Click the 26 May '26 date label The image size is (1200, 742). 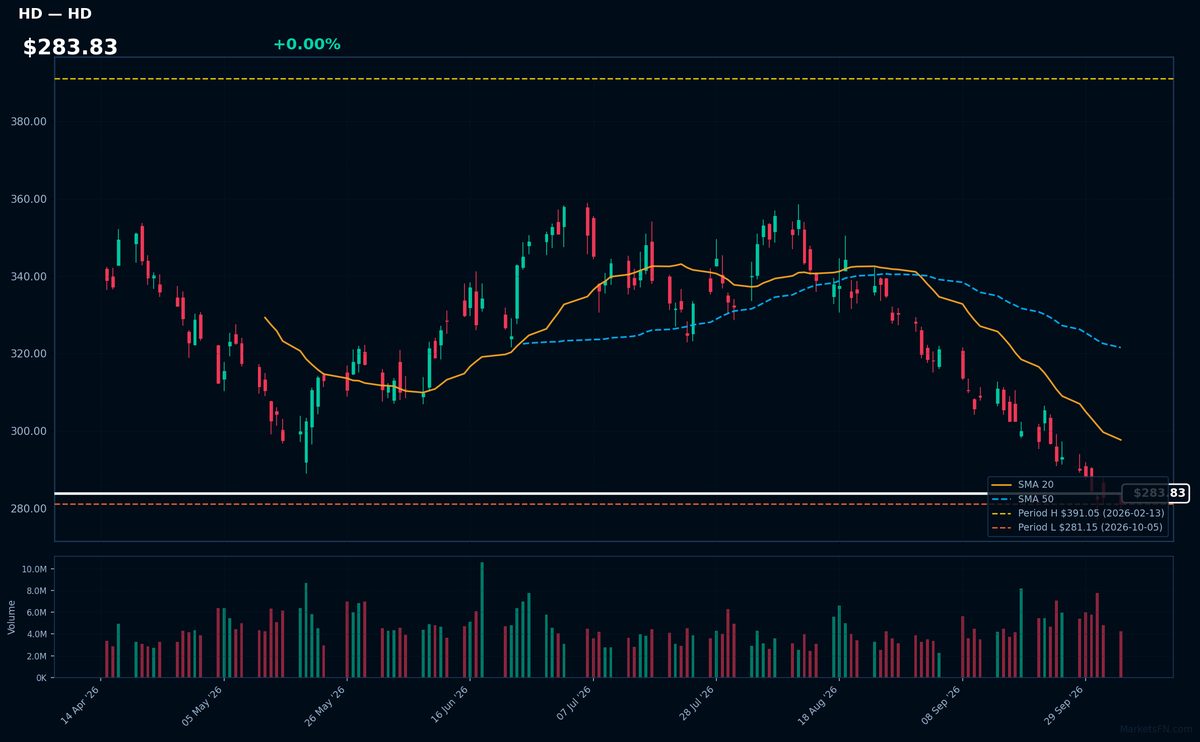coord(328,704)
